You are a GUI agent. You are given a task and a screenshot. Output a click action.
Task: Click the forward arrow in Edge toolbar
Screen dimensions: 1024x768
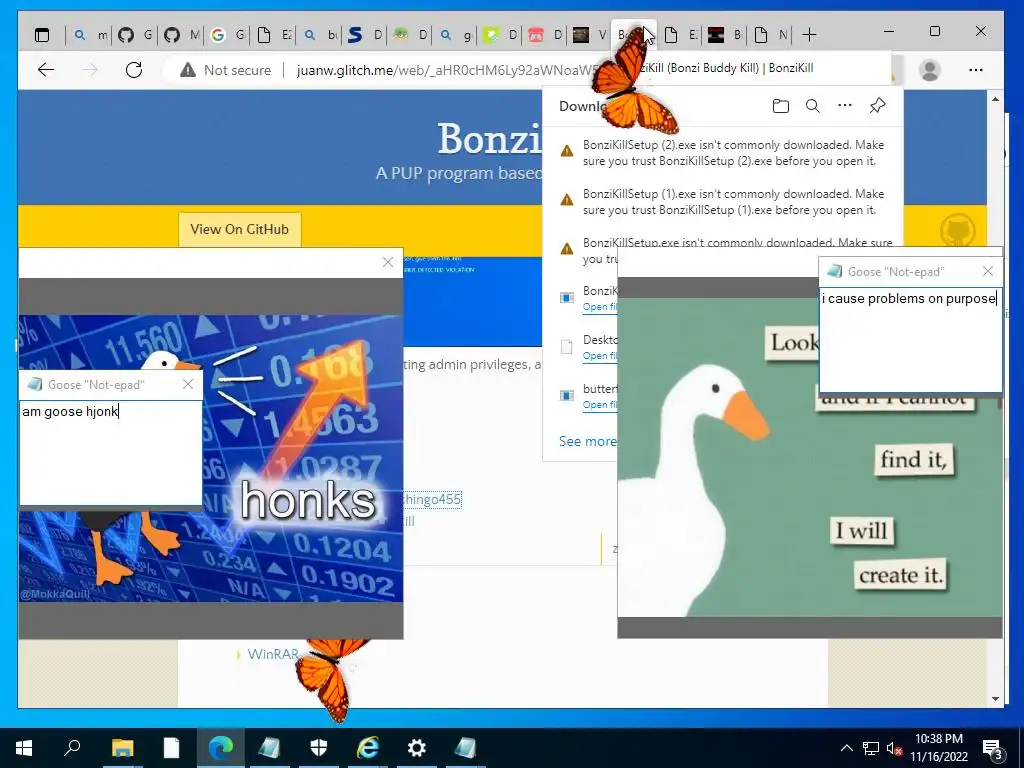[x=90, y=70]
